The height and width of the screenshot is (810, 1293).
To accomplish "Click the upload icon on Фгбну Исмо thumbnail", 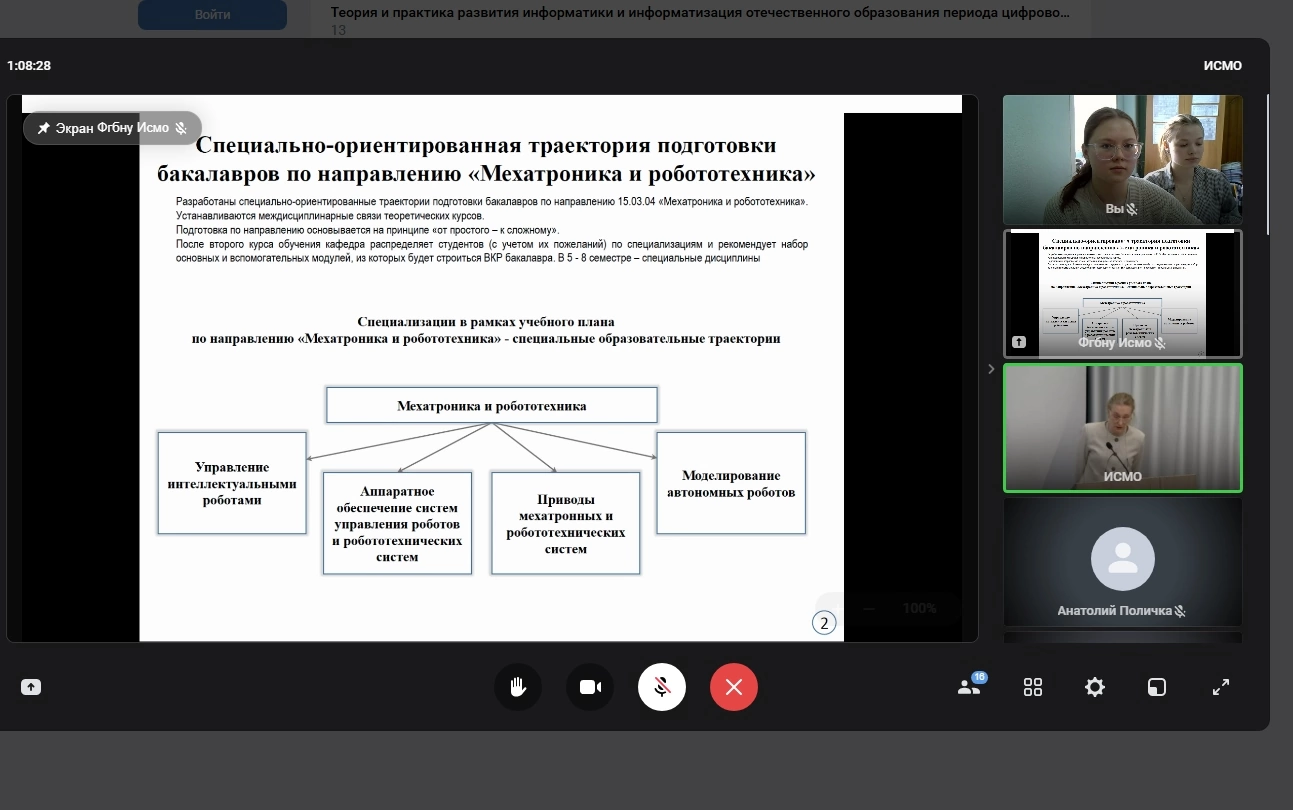I will [1019, 342].
